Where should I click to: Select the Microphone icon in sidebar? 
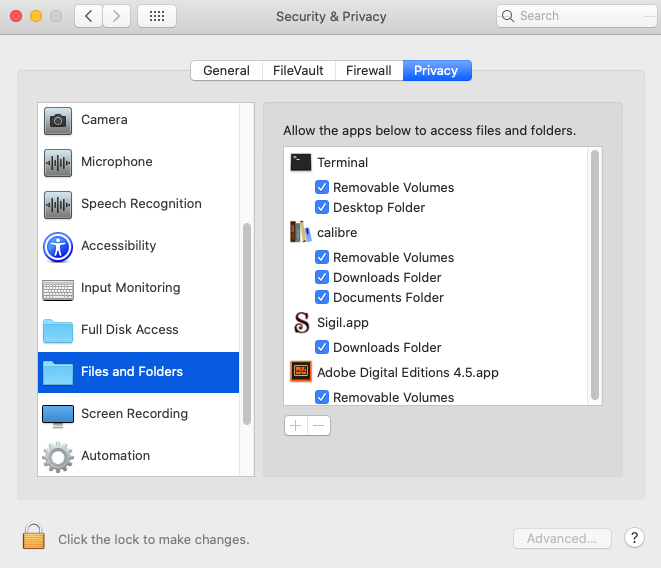(58, 162)
